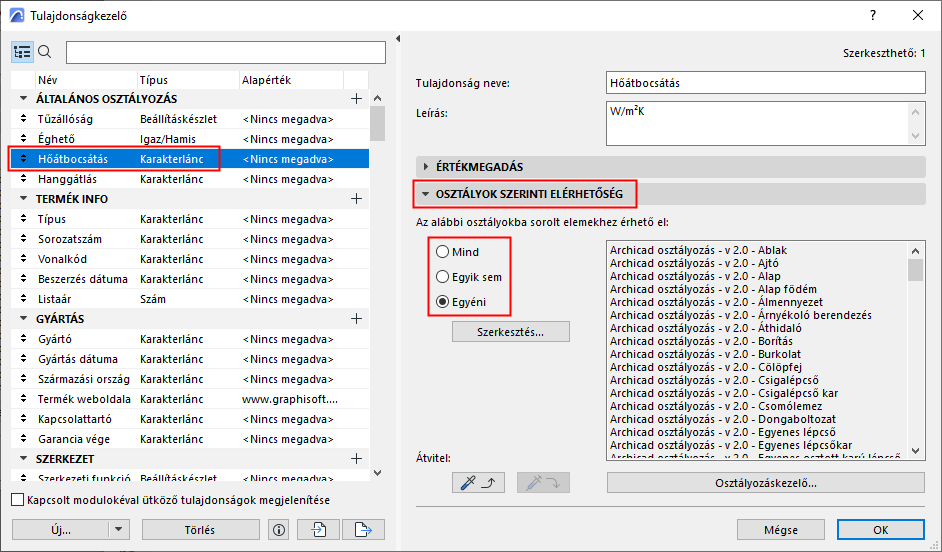Image resolution: width=942 pixels, height=552 pixels.
Task: Expand the ÉRTÉKMEGADÁS section
Action: [426, 167]
